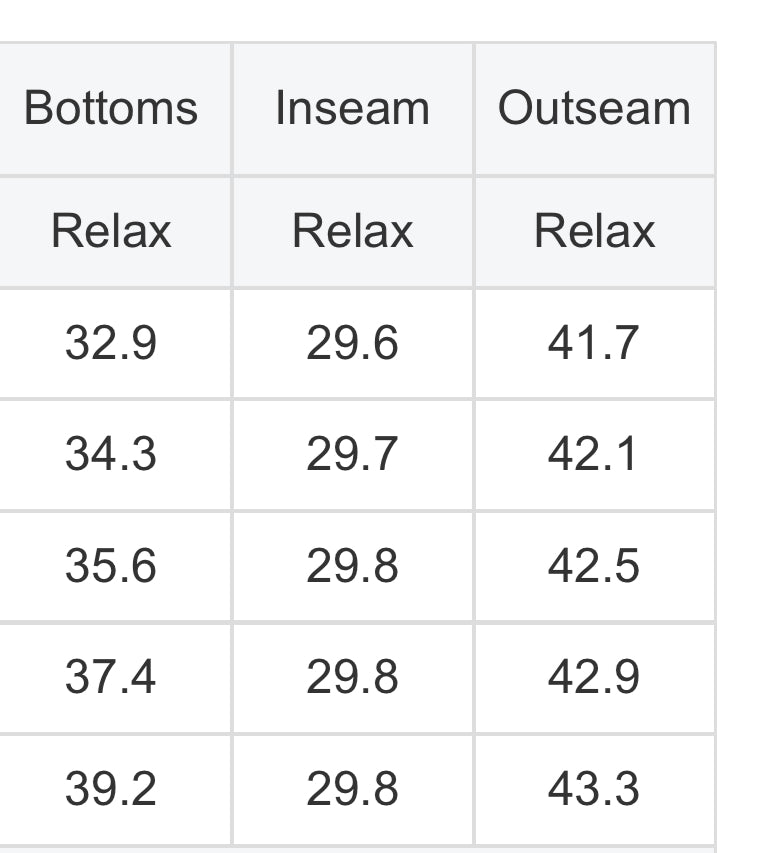Select the 42.9 outseam value
Image resolution: width=758 pixels, height=853 pixels.
click(x=594, y=678)
